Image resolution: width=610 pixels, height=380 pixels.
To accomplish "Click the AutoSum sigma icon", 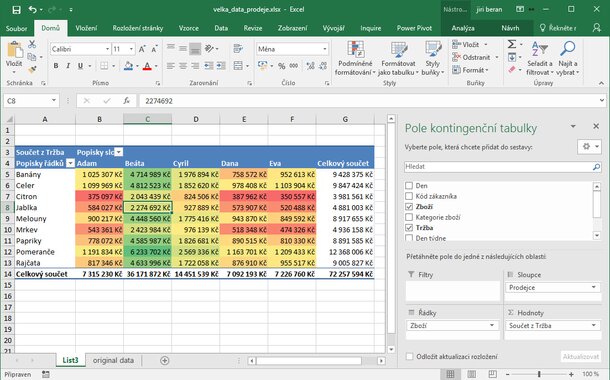I will pyautogui.click(x=512, y=44).
